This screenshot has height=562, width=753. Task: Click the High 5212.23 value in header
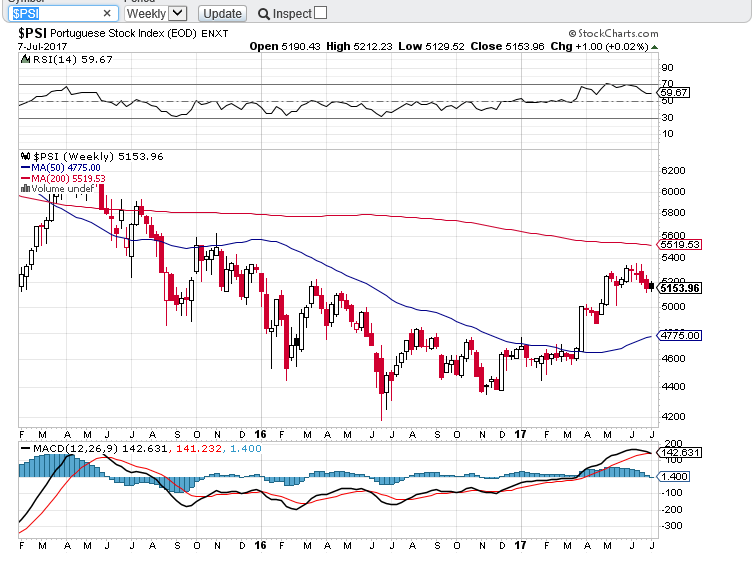click(x=359, y=47)
